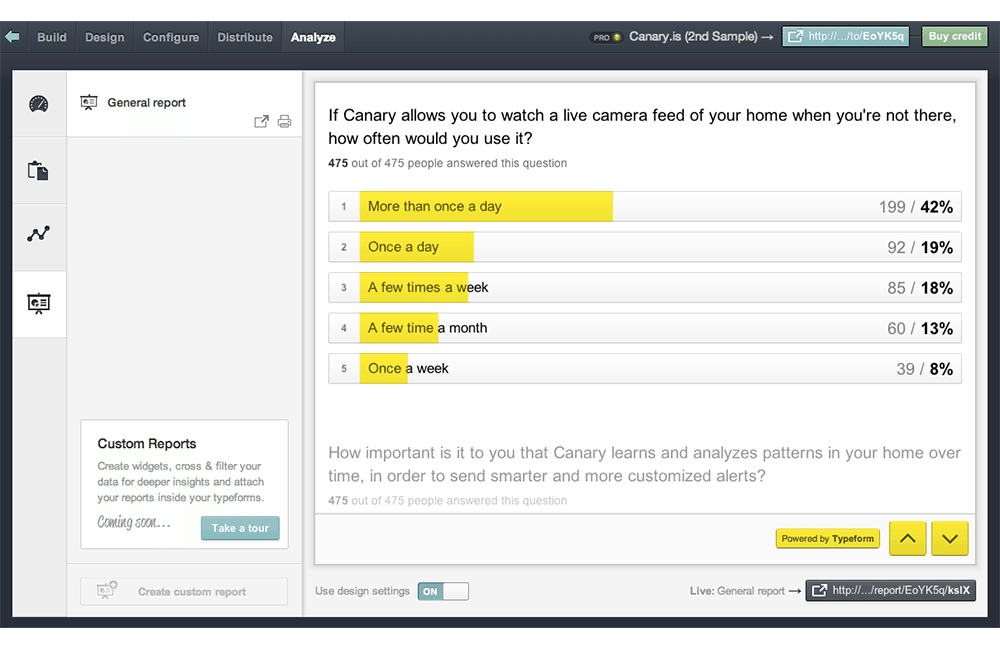The width and height of the screenshot is (1000, 665).
Task: Go to next question with down arrow
Action: (949, 539)
